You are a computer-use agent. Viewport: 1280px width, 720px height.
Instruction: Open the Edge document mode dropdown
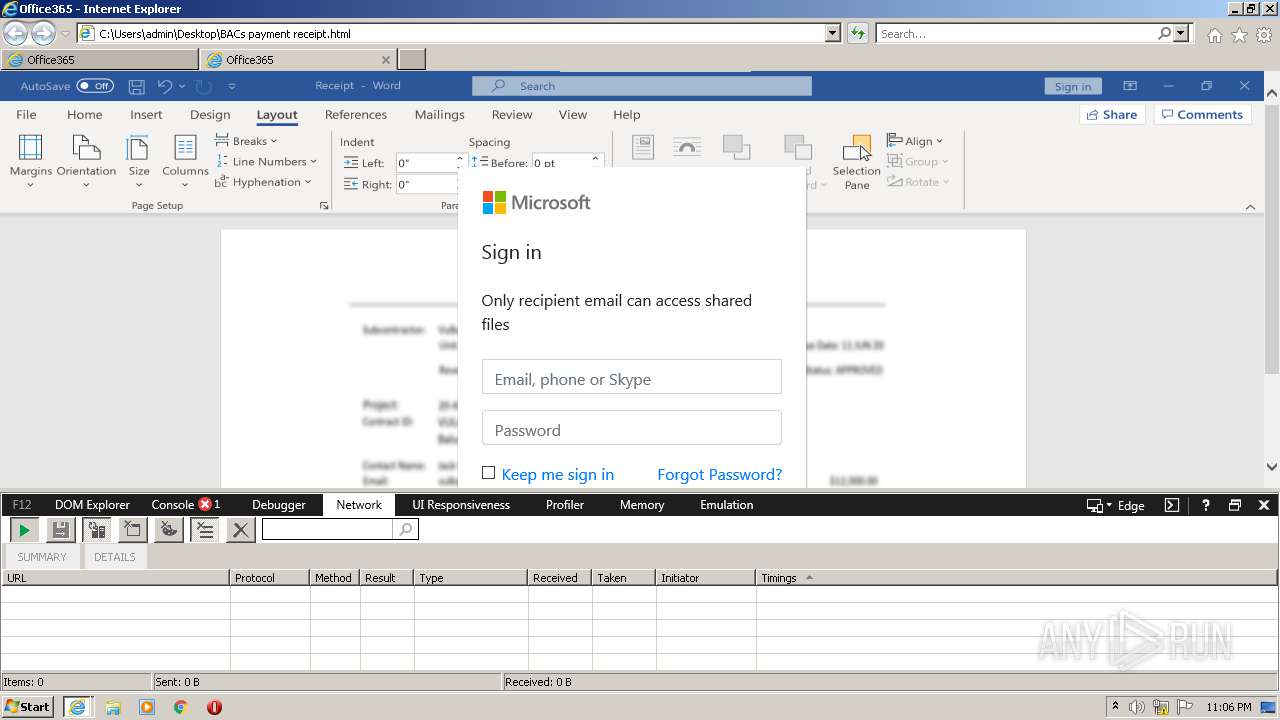1116,505
